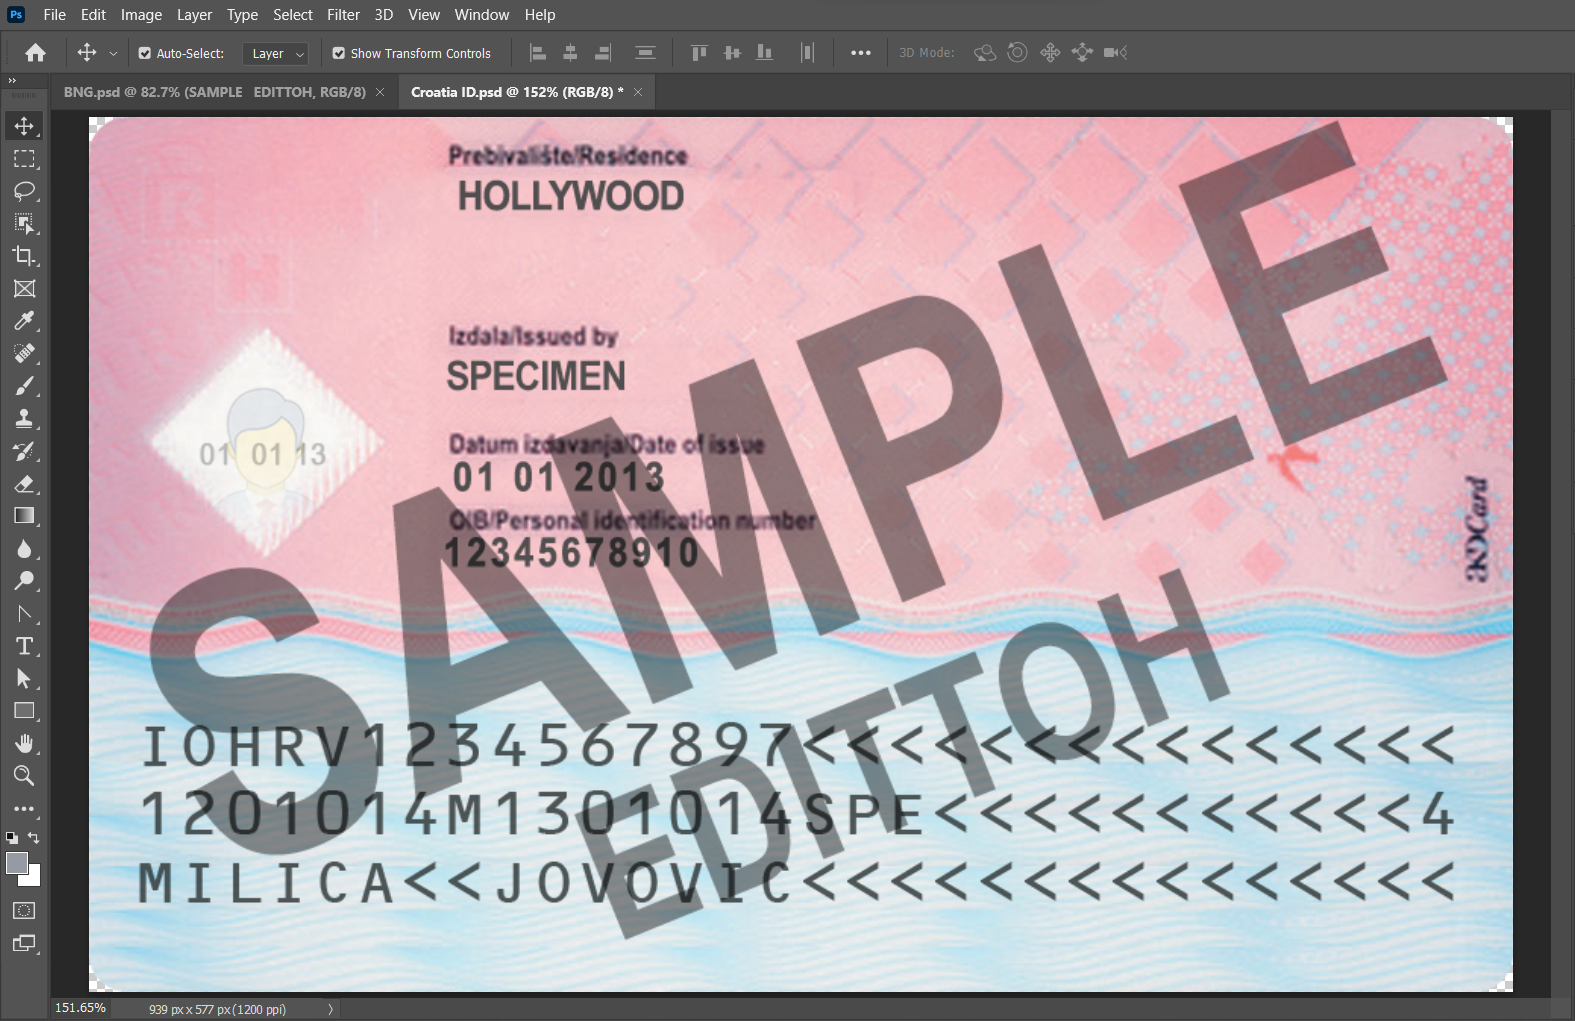This screenshot has width=1575, height=1021.
Task: Select the Brush tool
Action: [24, 386]
